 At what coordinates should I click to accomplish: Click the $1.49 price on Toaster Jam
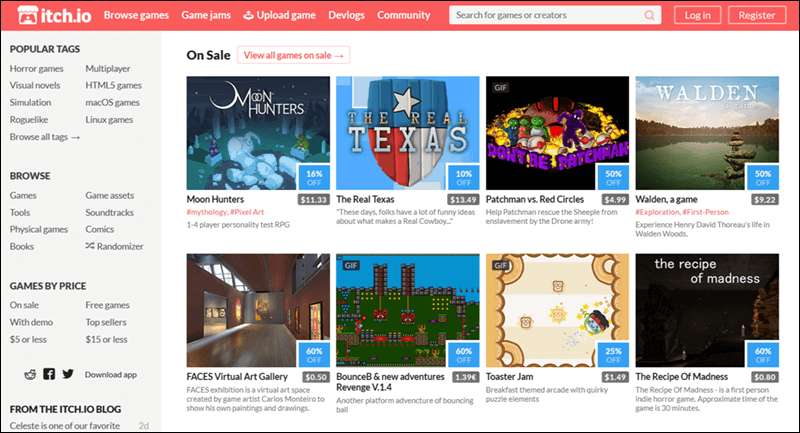pyautogui.click(x=615, y=377)
